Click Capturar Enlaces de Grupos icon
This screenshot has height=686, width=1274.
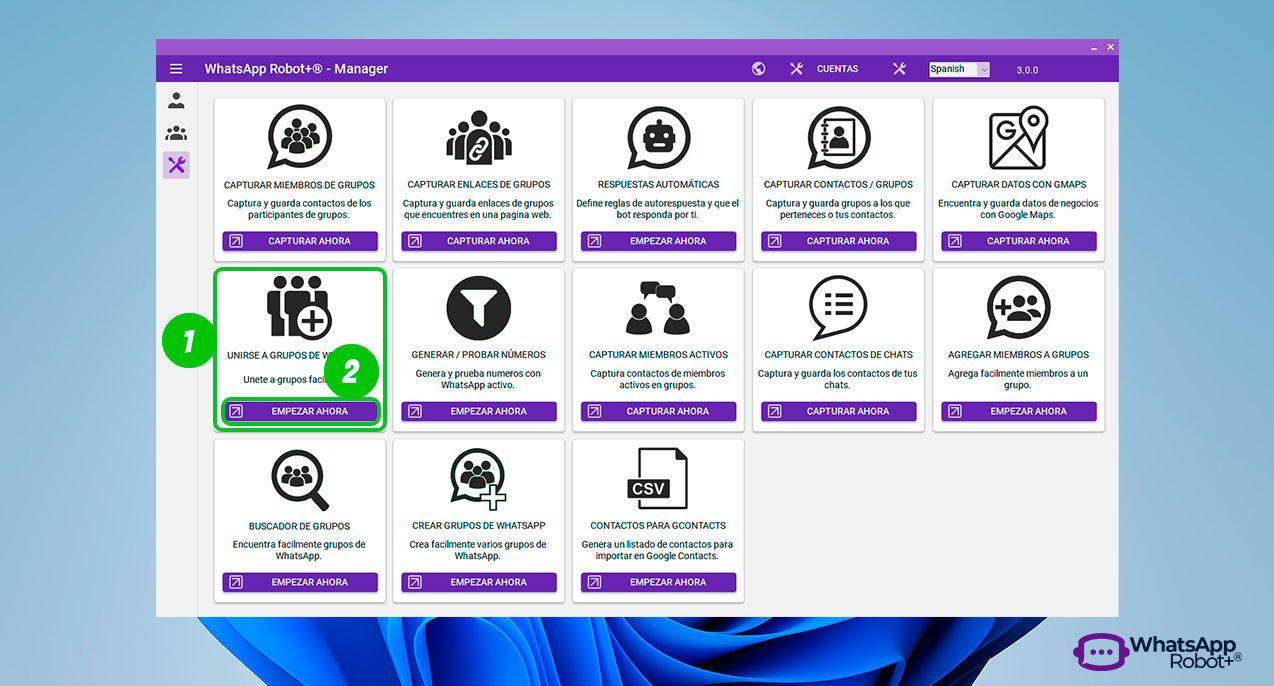pyautogui.click(x=479, y=137)
